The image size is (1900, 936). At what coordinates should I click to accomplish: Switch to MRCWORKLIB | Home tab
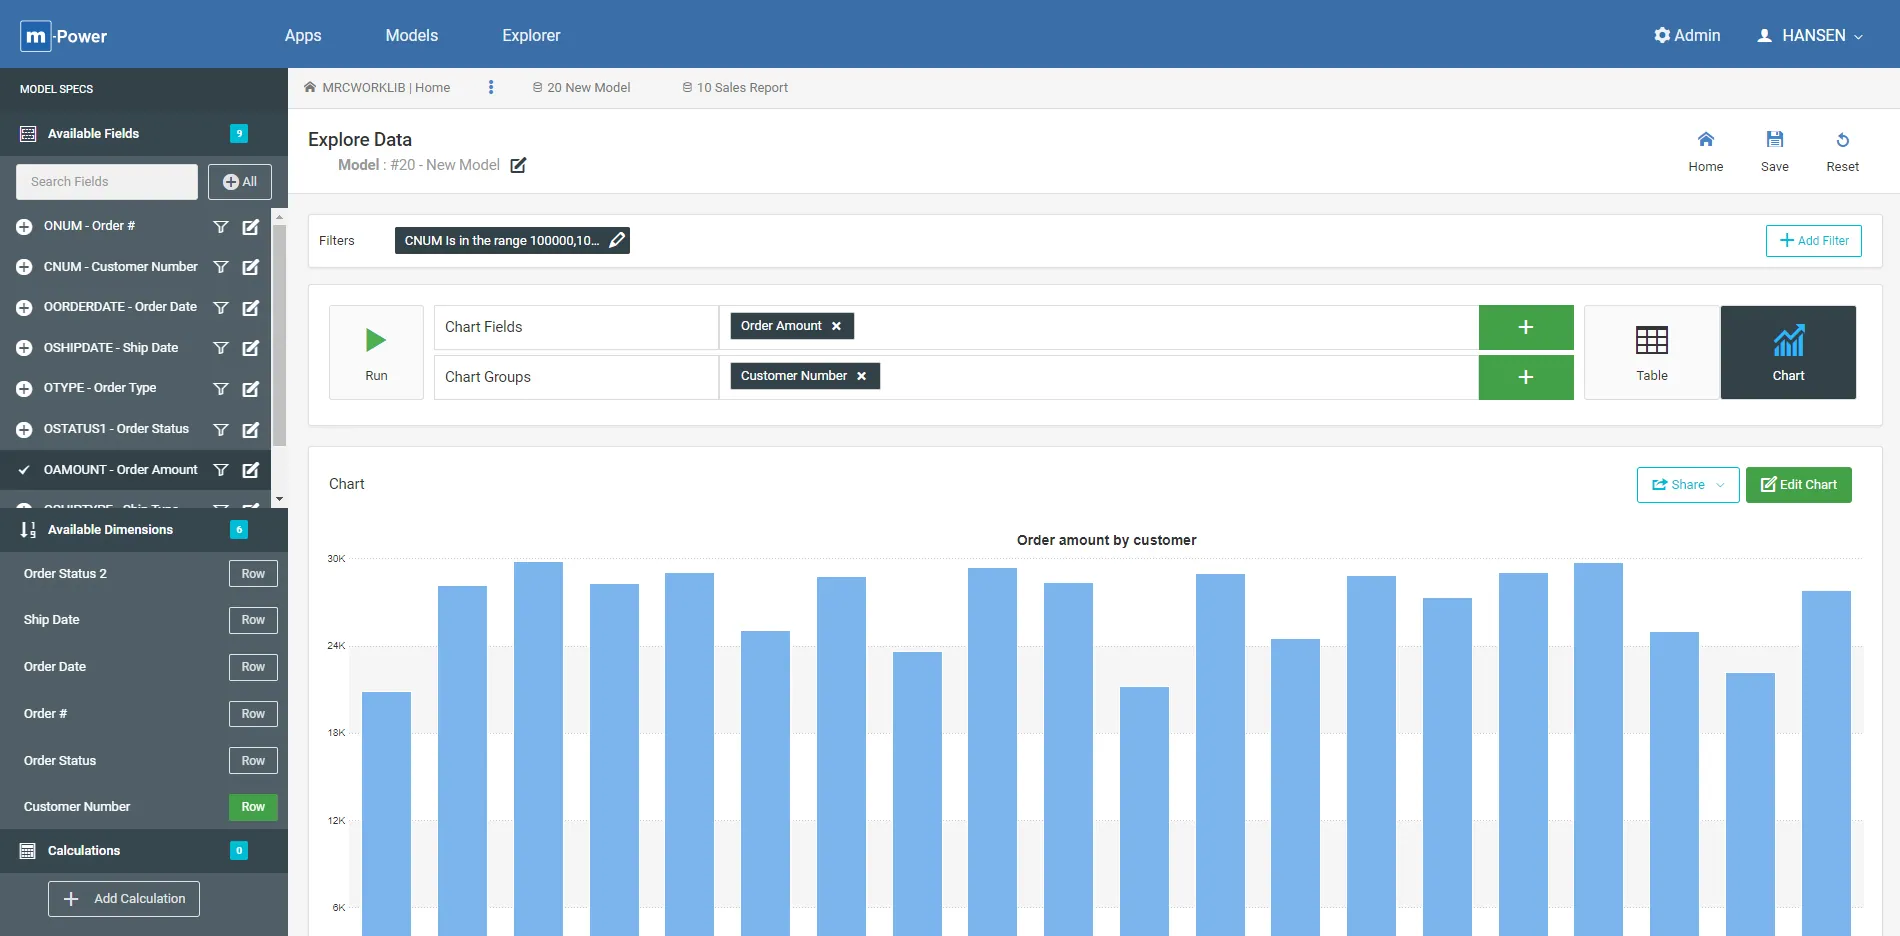point(377,88)
